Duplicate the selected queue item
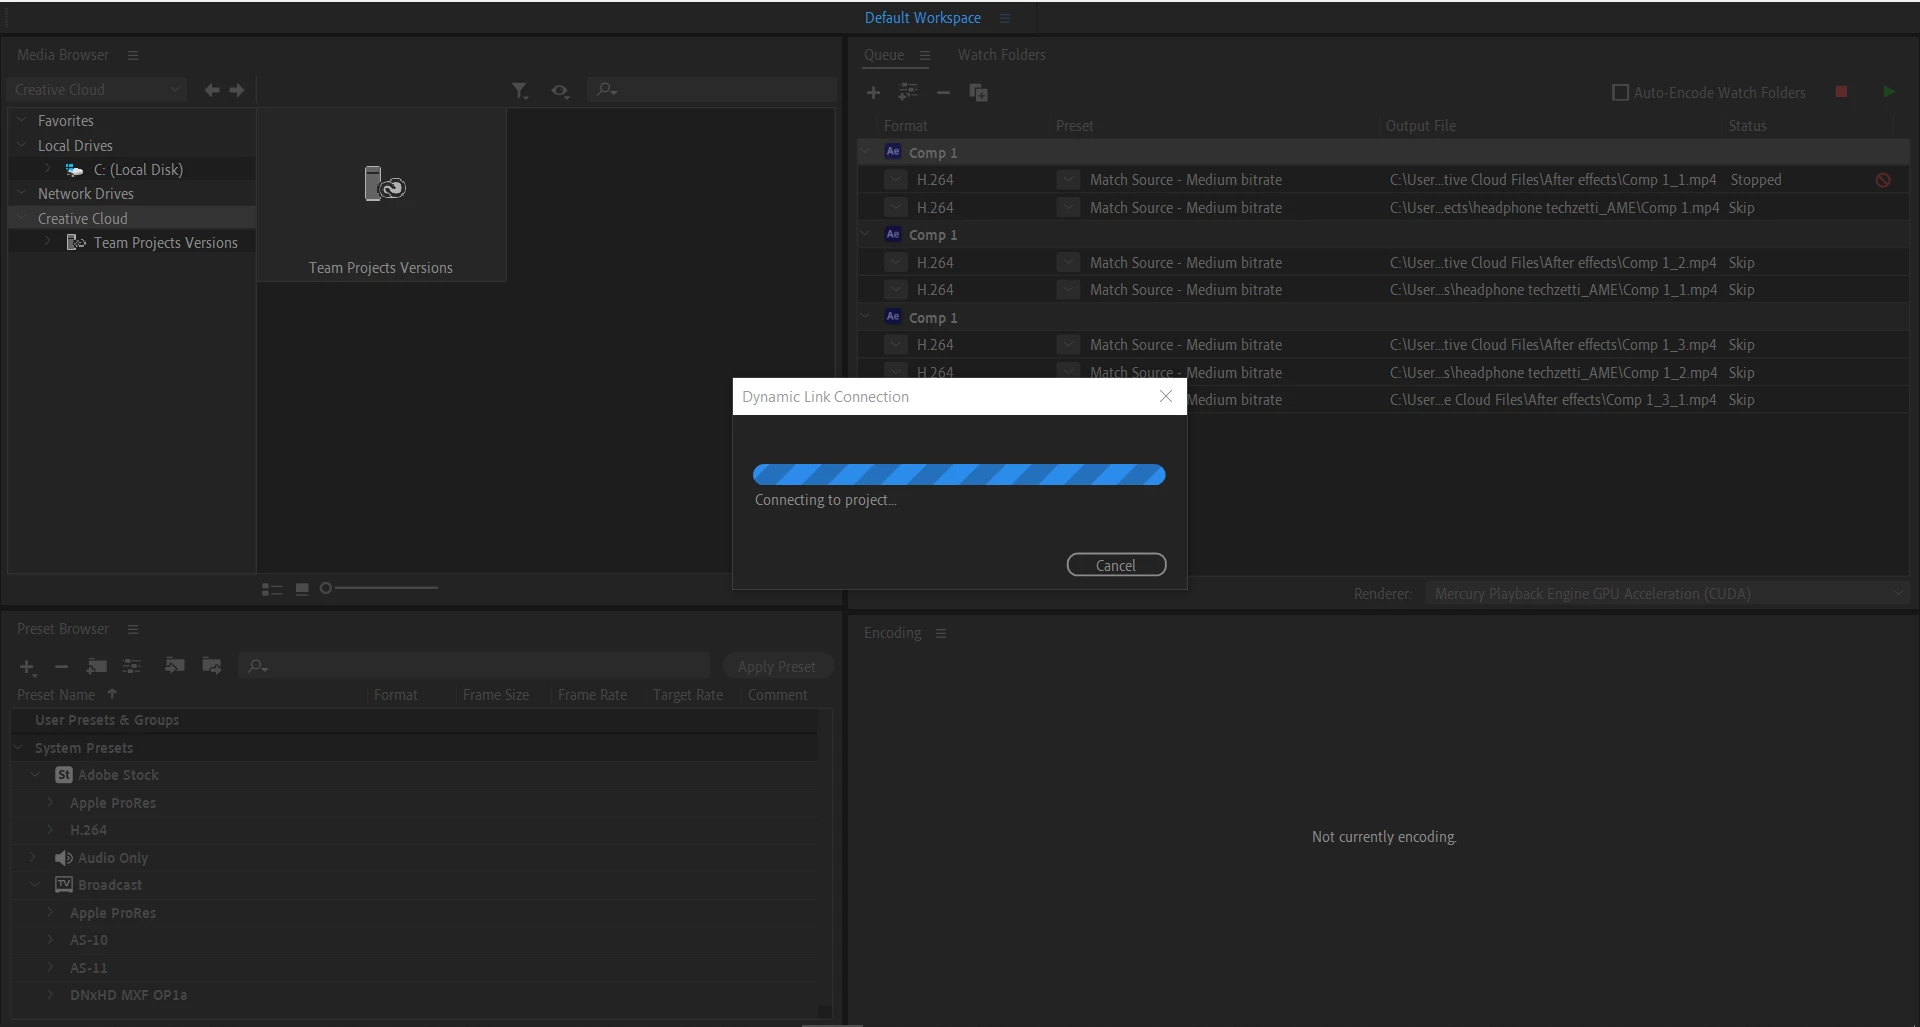The width and height of the screenshot is (1920, 1027). pyautogui.click(x=978, y=92)
